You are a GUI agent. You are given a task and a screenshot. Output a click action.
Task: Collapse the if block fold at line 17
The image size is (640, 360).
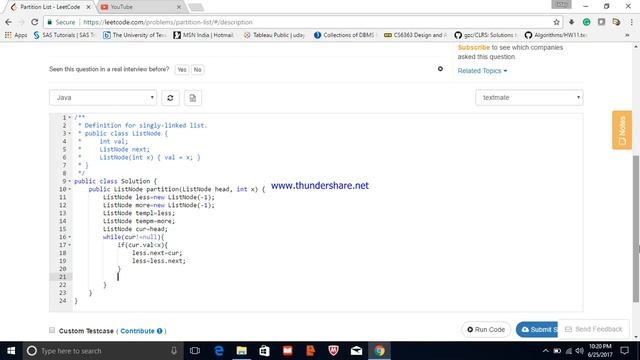pos(69,245)
